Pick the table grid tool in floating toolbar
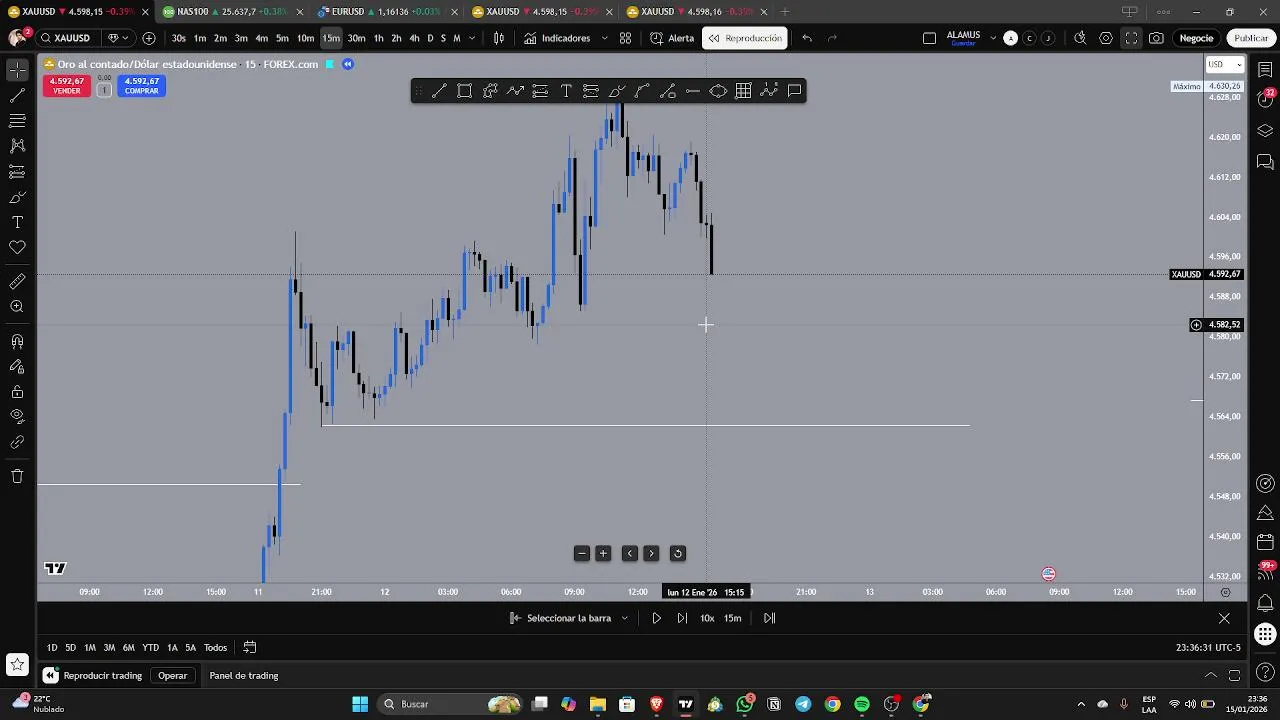Screen dimensions: 1280x720 (743, 91)
